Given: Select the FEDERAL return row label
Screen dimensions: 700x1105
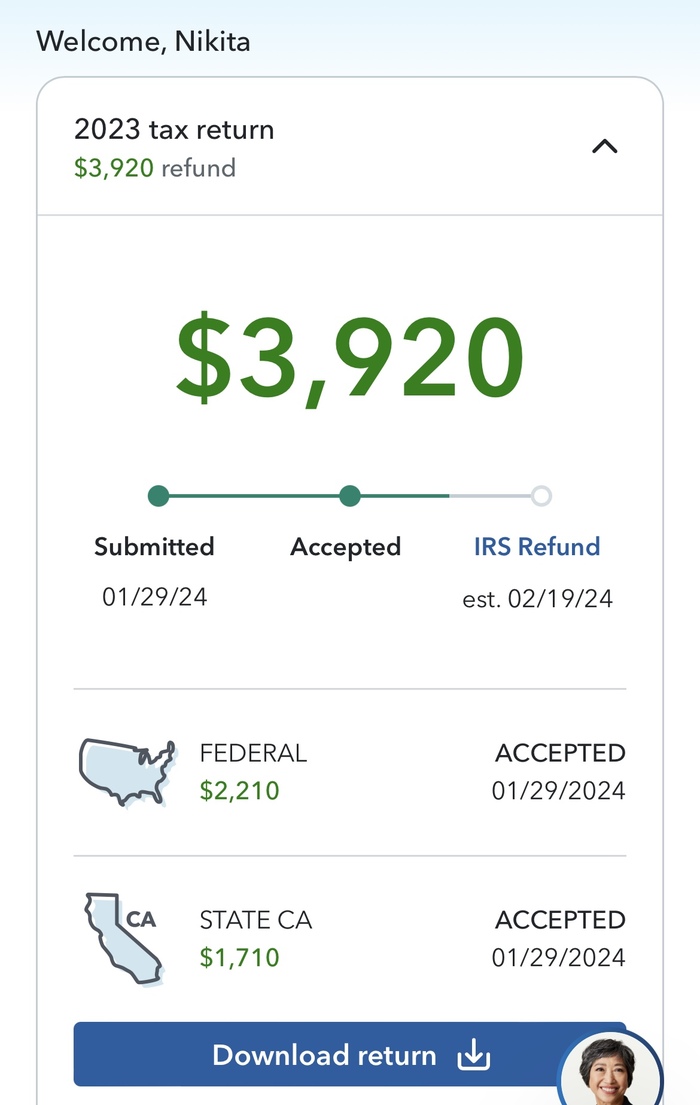Looking at the screenshot, I should [253, 753].
